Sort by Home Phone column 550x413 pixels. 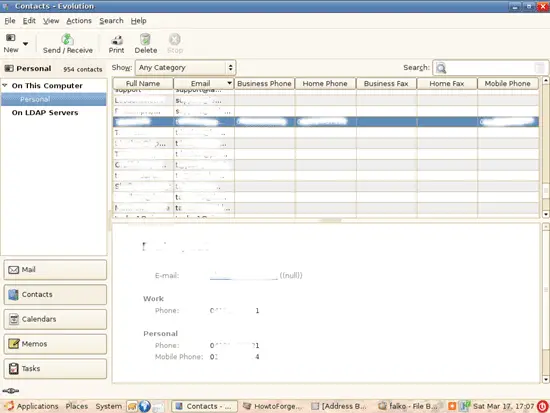(x=325, y=84)
